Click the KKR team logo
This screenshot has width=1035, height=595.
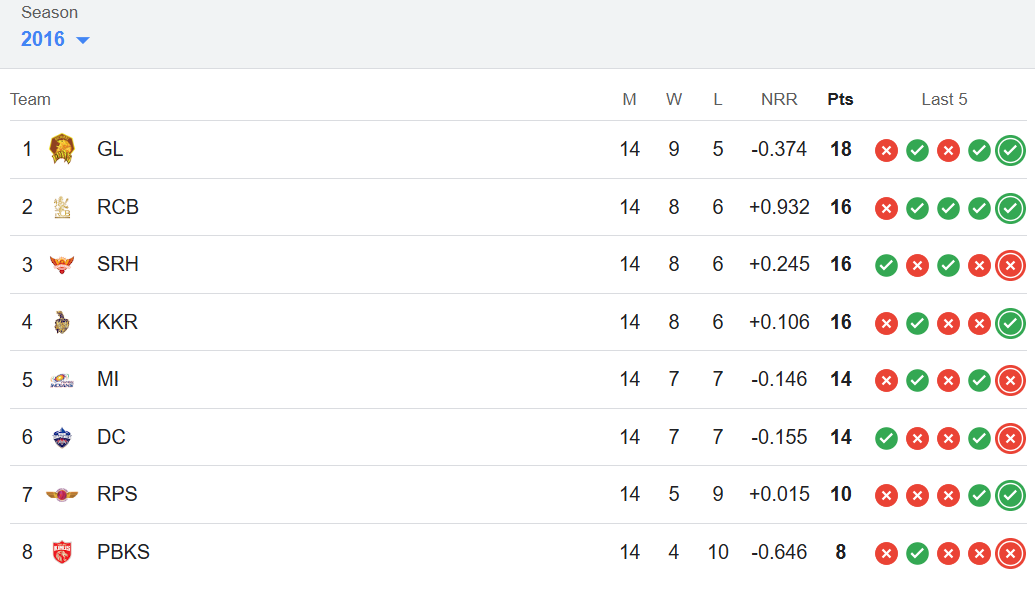point(62,322)
